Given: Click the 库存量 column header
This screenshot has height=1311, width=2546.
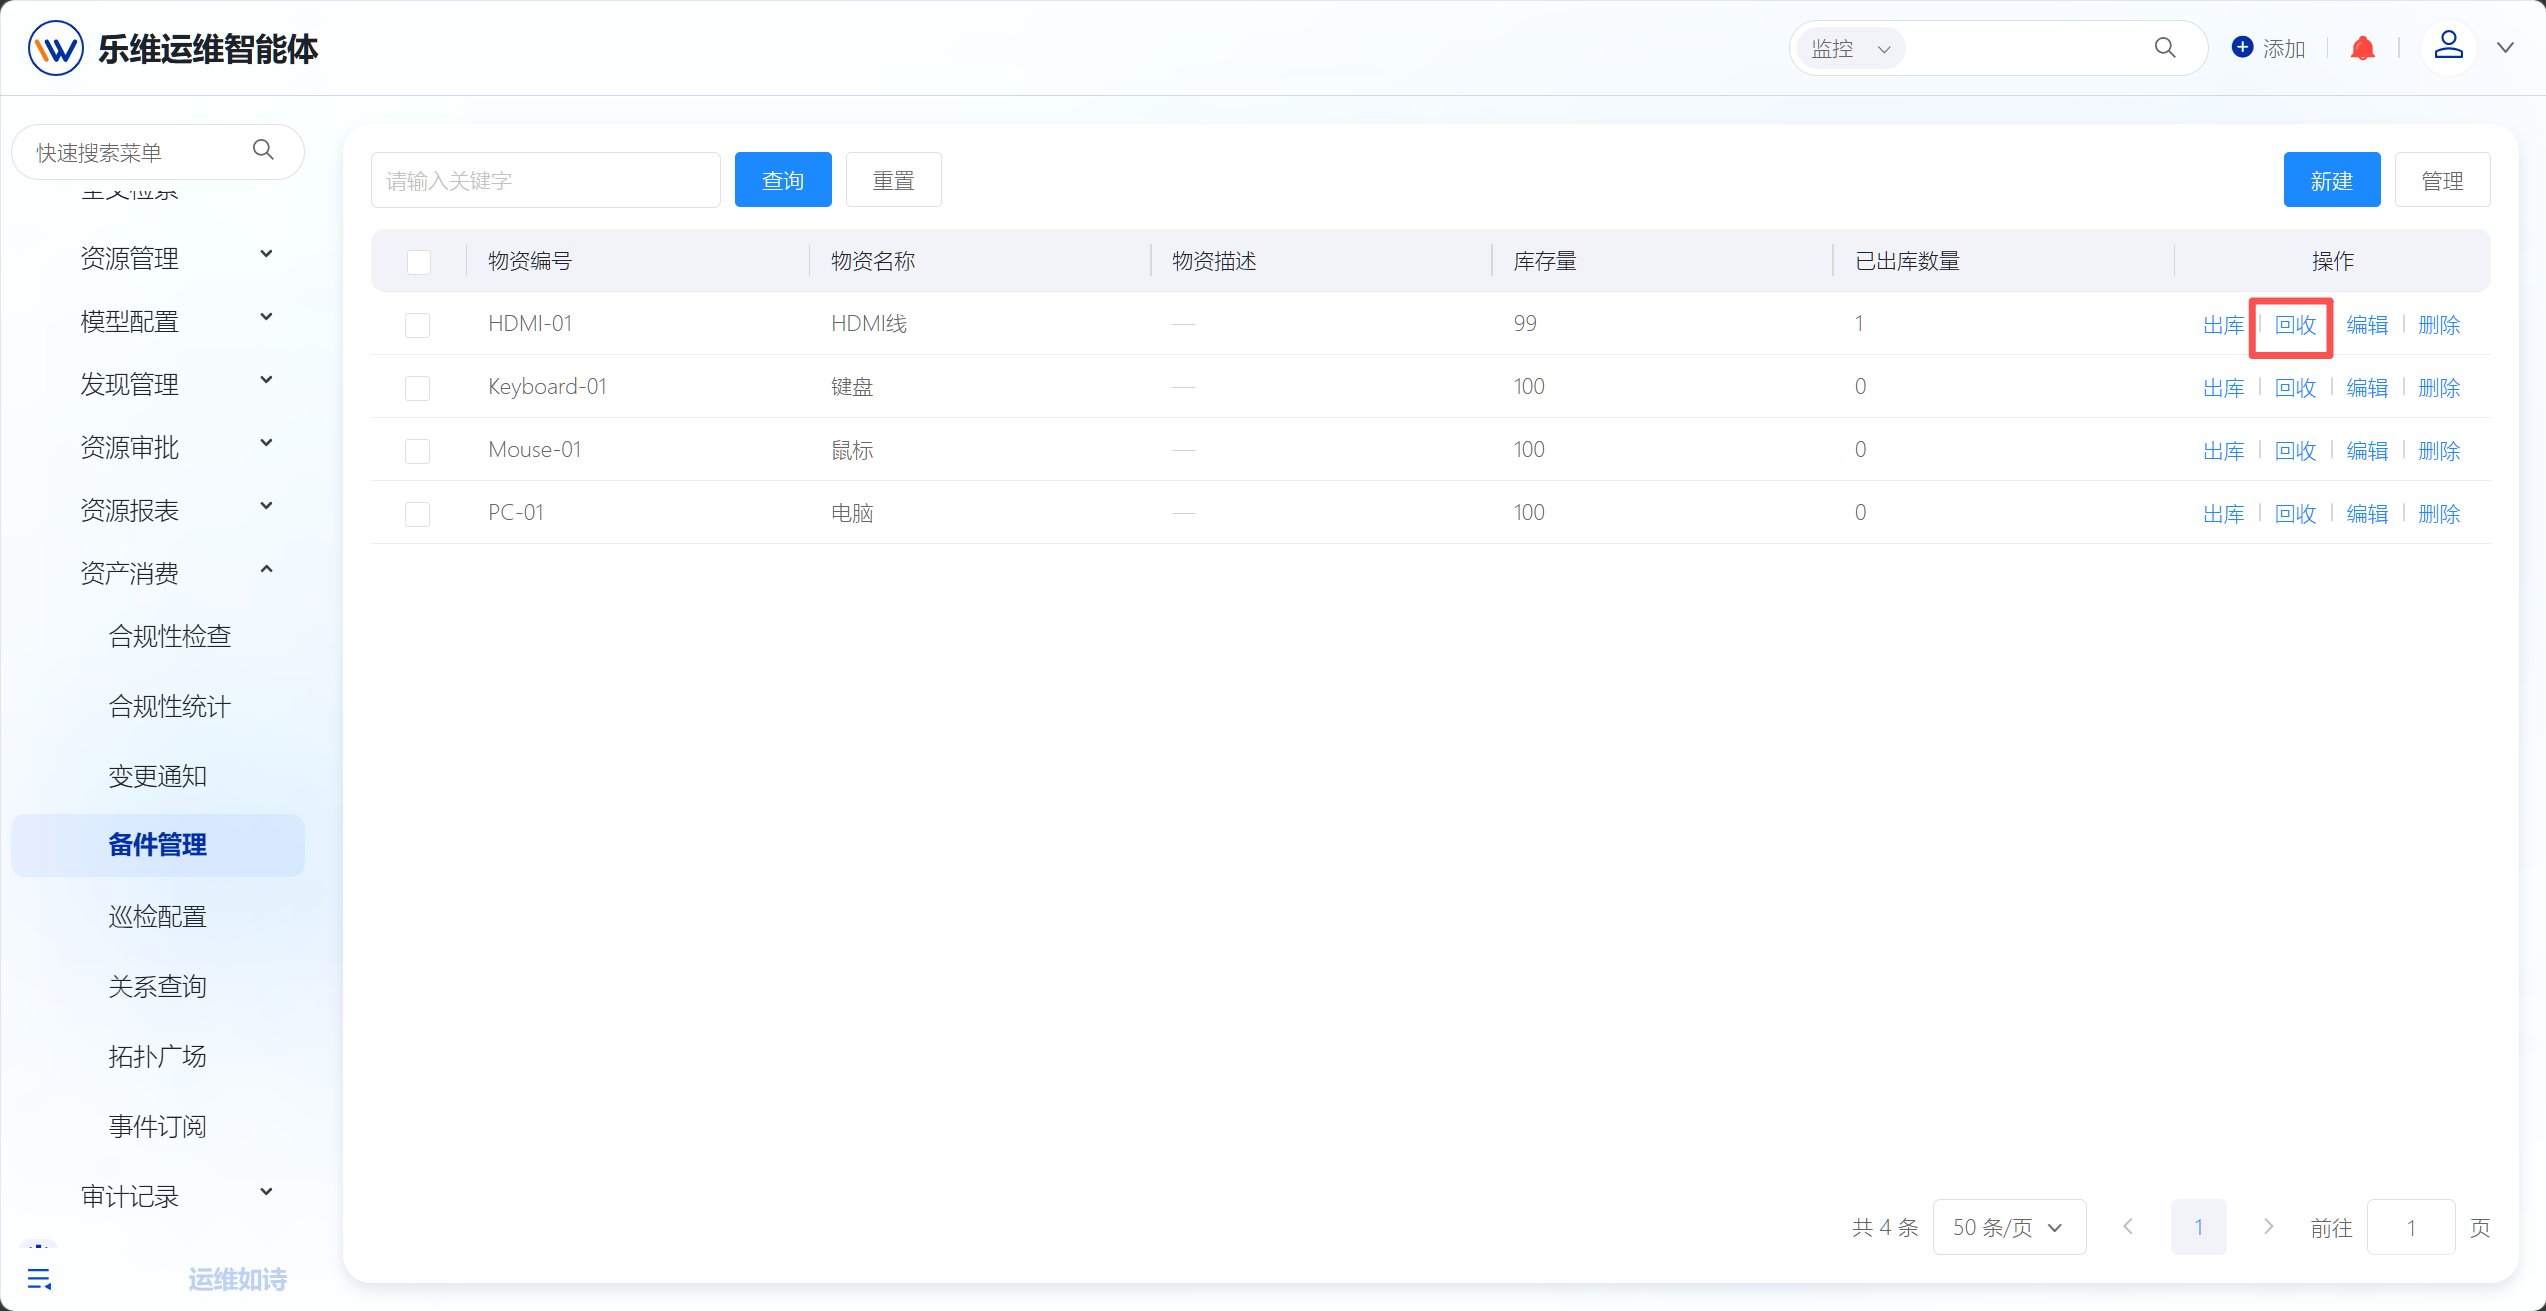Looking at the screenshot, I should [x=1545, y=261].
